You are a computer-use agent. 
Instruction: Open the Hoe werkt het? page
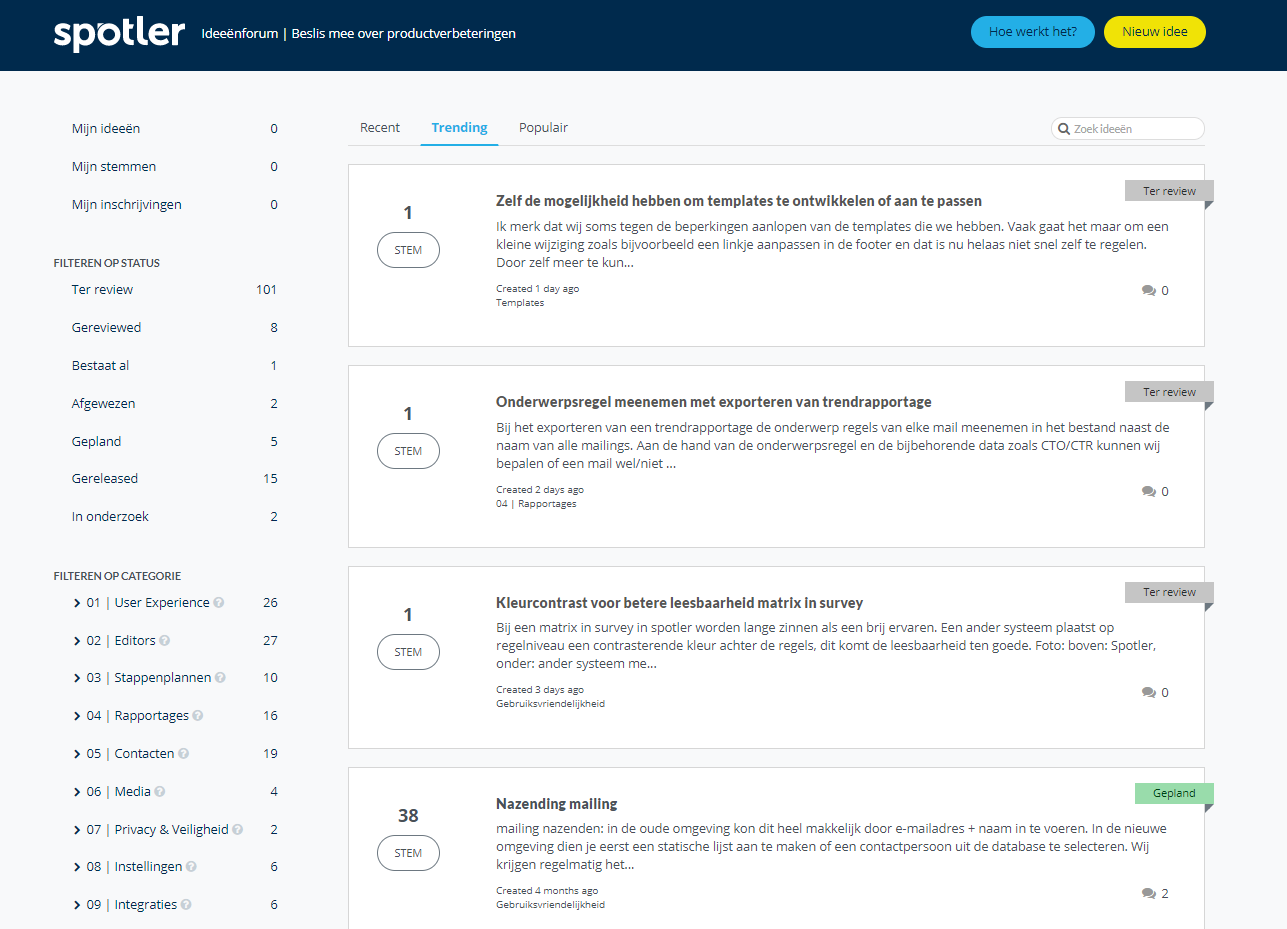pos(1032,32)
